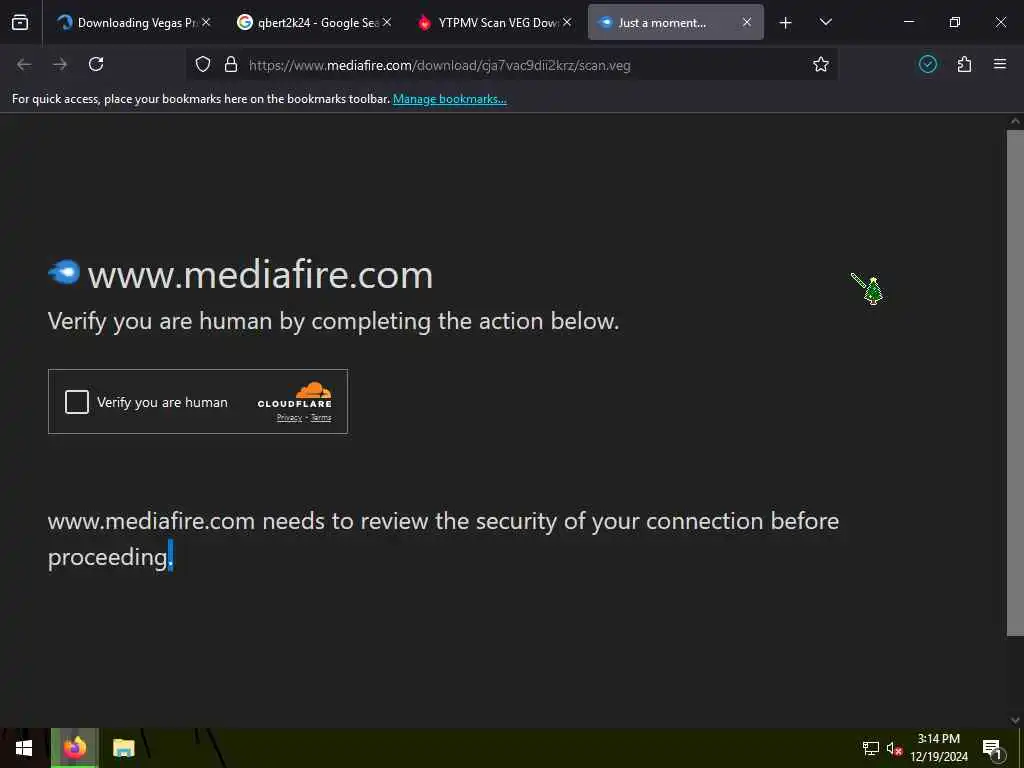Screen dimensions: 1024x768
Task: Open Cloudflare Privacy link
Action: pos(289,418)
